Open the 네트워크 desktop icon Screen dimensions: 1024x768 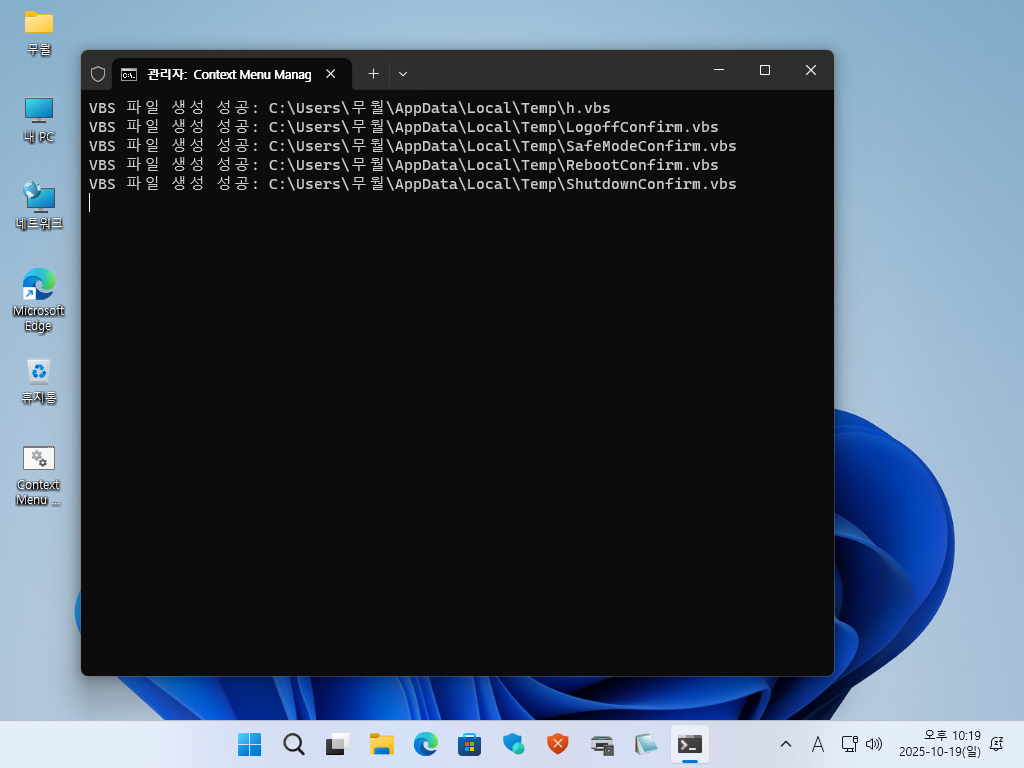(39, 206)
